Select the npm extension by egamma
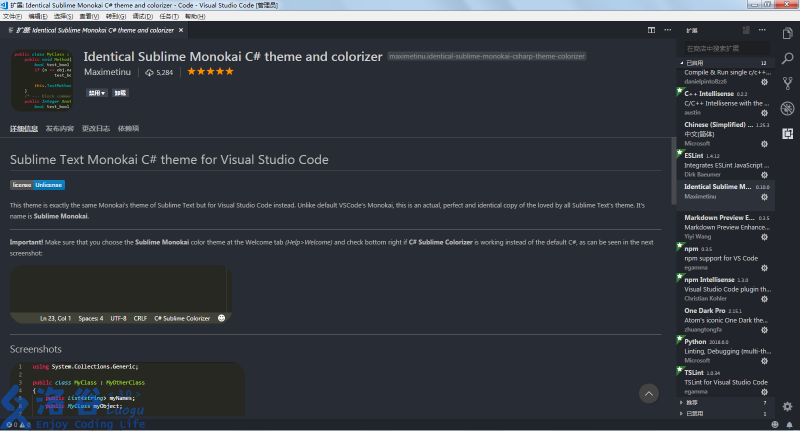 coord(726,258)
